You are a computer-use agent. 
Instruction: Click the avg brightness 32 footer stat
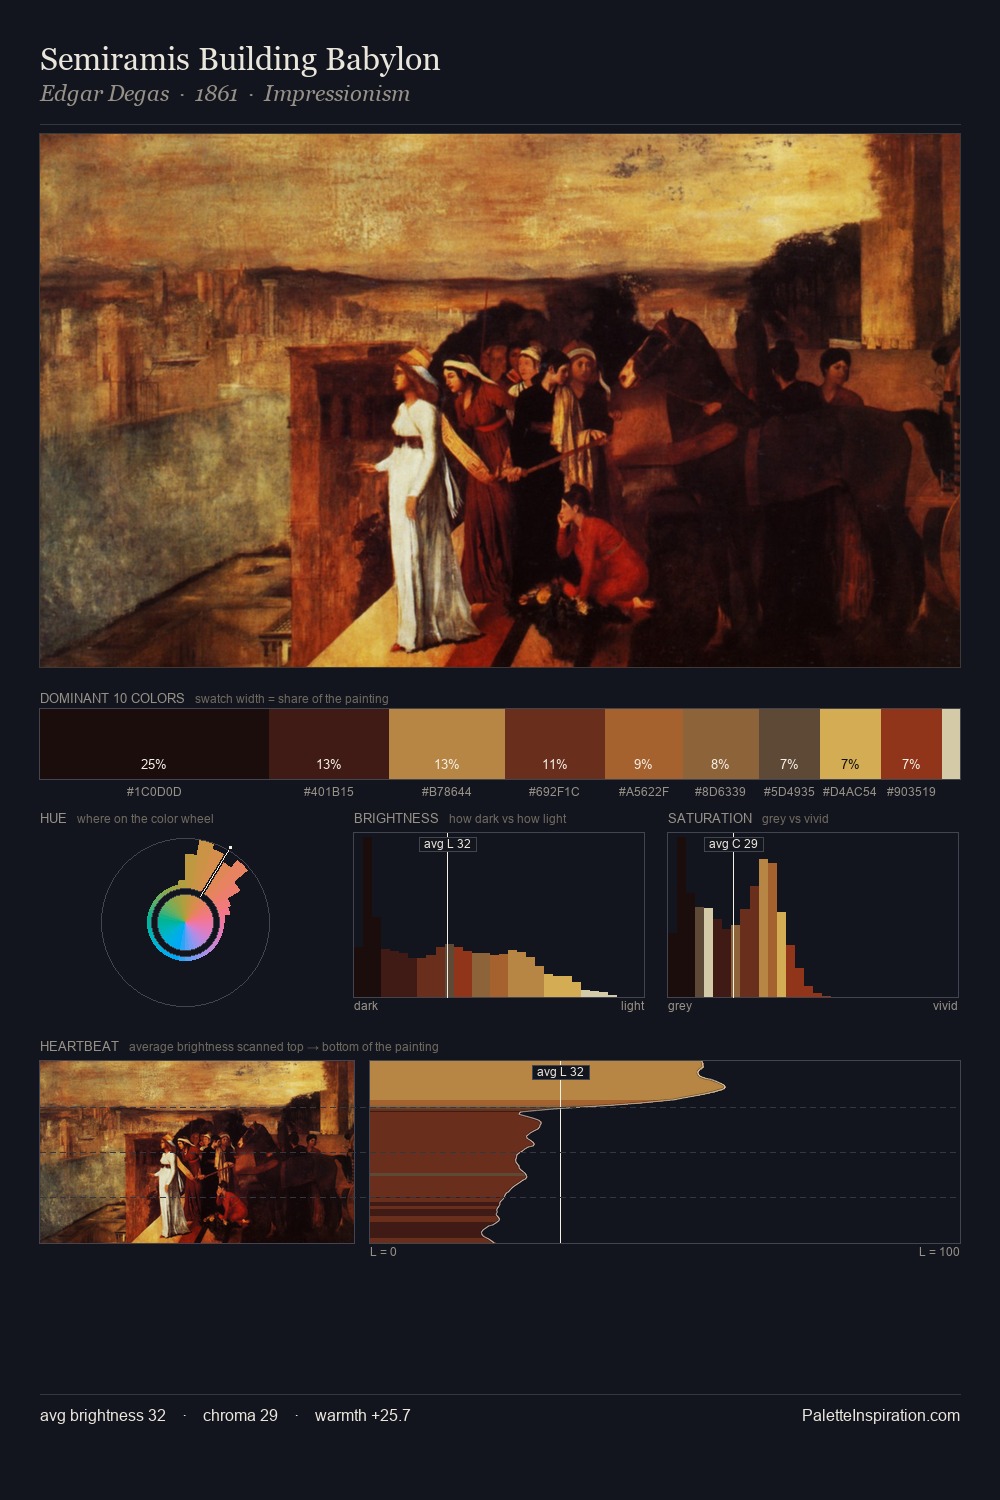103,1415
